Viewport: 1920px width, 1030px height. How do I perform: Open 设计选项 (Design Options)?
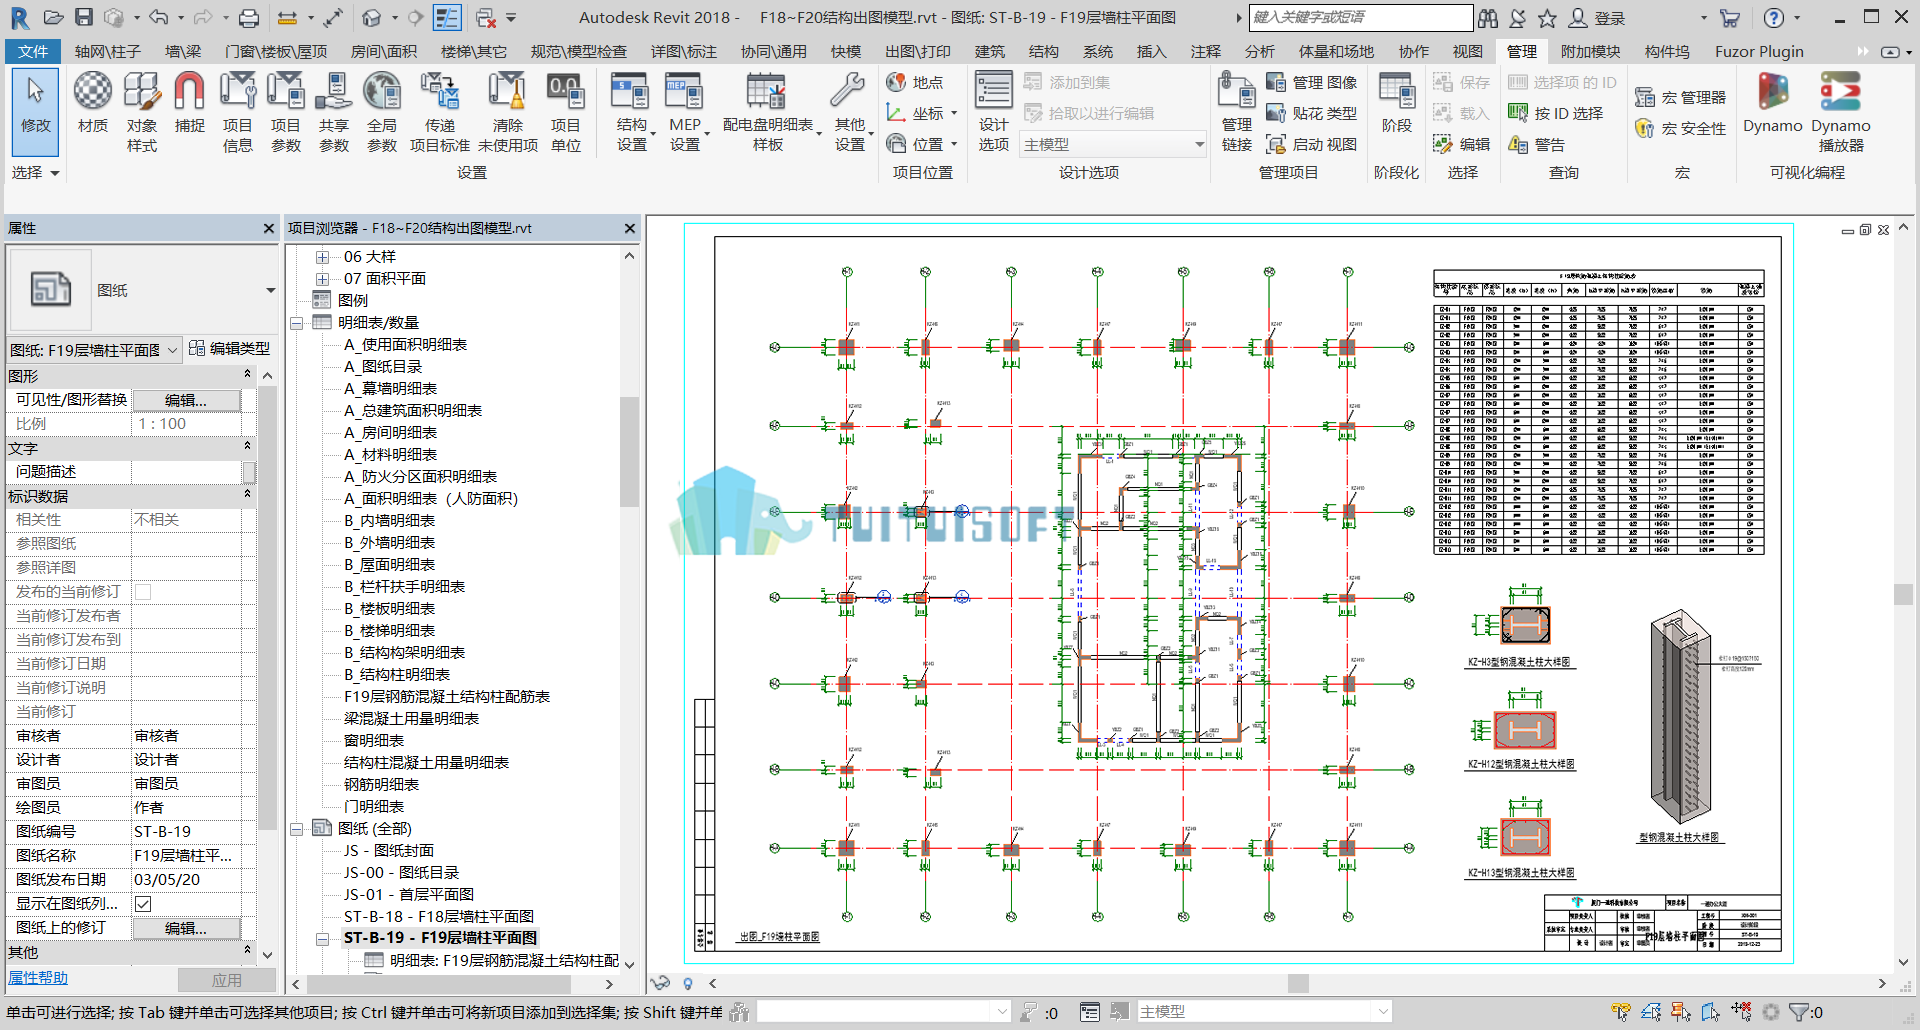pyautogui.click(x=993, y=112)
